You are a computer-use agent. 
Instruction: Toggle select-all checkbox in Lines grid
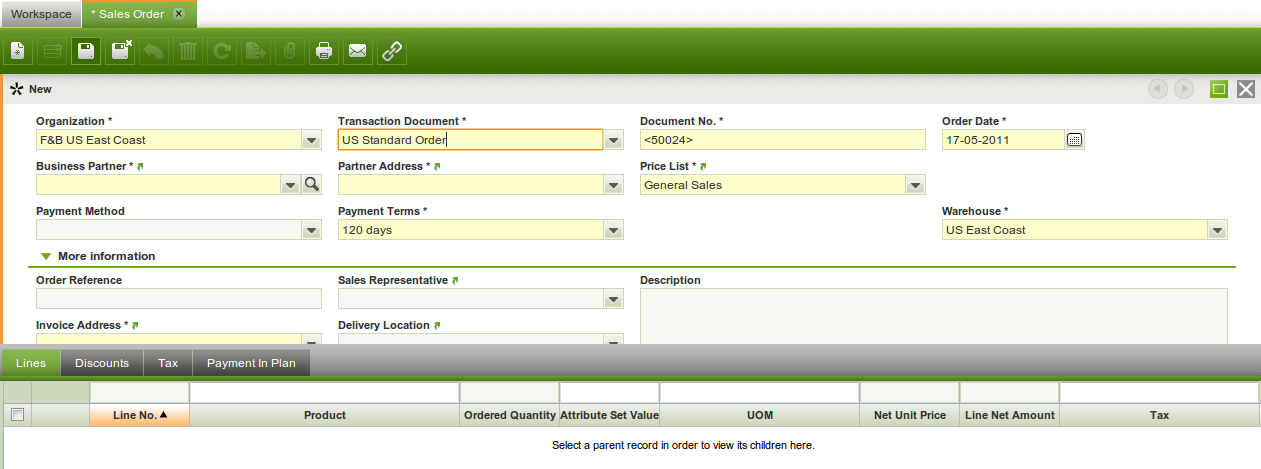pyautogui.click(x=17, y=415)
